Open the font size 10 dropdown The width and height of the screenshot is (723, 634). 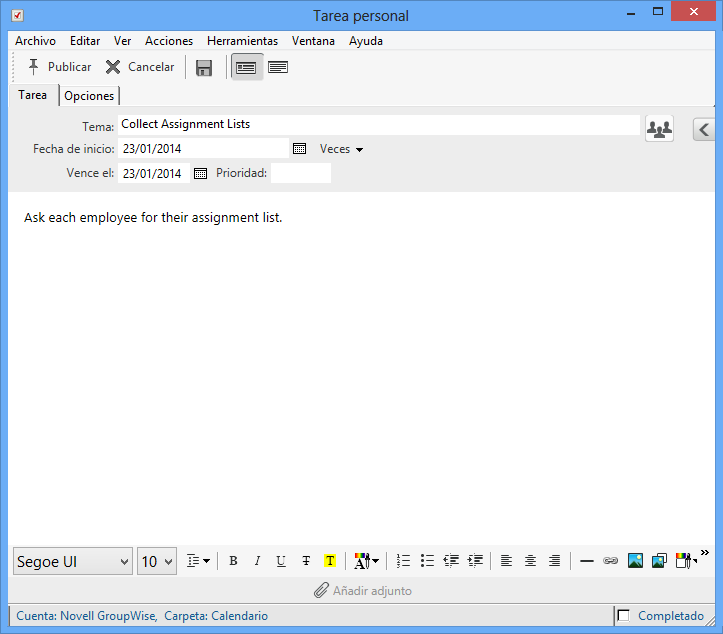click(157, 561)
